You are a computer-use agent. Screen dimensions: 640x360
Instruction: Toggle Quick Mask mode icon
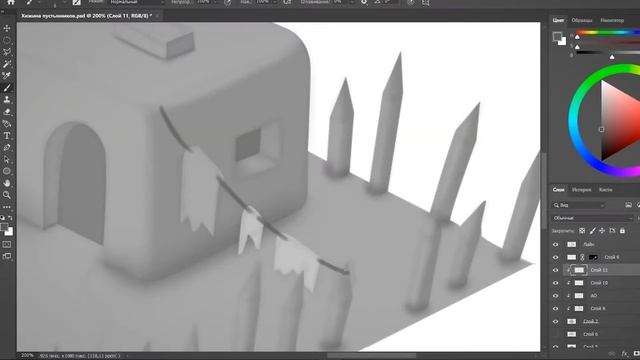coord(7,244)
